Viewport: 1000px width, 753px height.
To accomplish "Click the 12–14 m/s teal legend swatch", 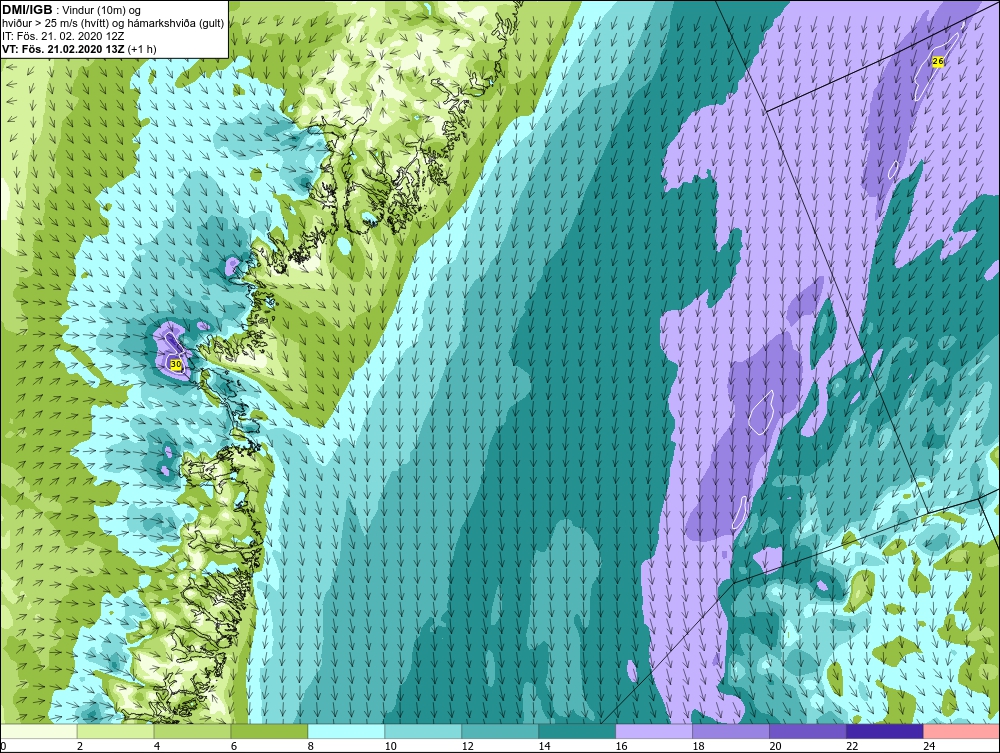I will coord(500,731).
